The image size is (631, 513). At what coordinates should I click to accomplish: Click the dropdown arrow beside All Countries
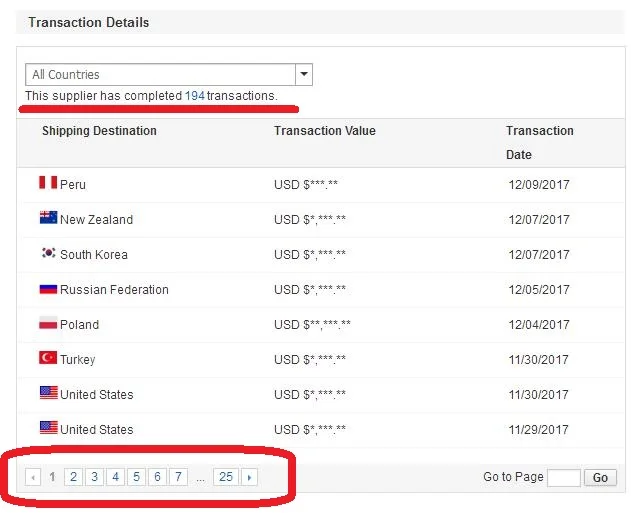(x=304, y=75)
